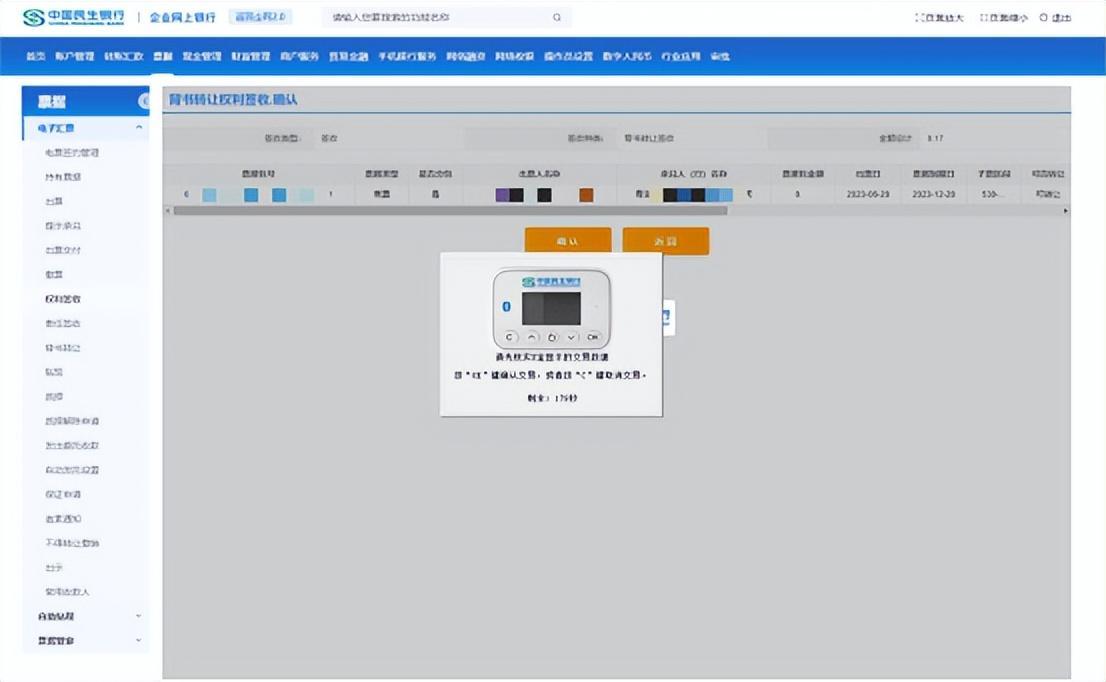Click the search magnifier icon in the header

[557, 18]
